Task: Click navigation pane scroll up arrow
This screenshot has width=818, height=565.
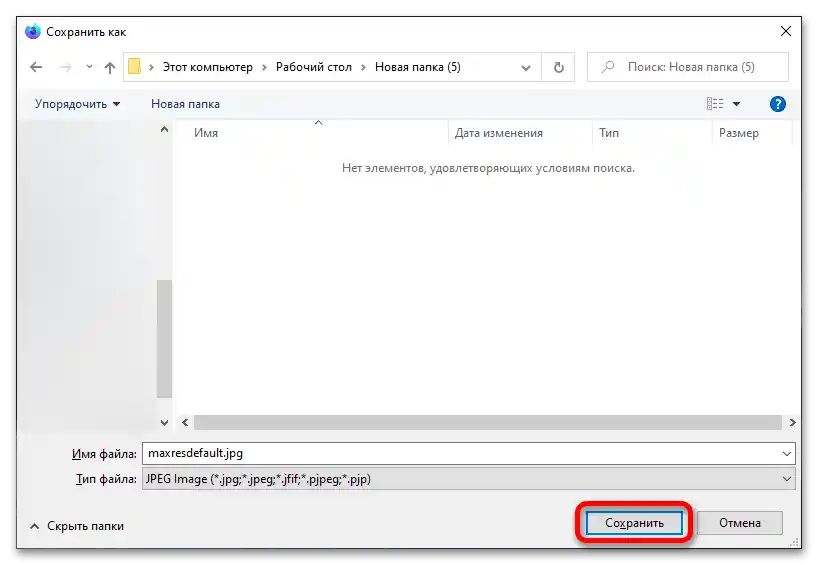Action: [164, 129]
